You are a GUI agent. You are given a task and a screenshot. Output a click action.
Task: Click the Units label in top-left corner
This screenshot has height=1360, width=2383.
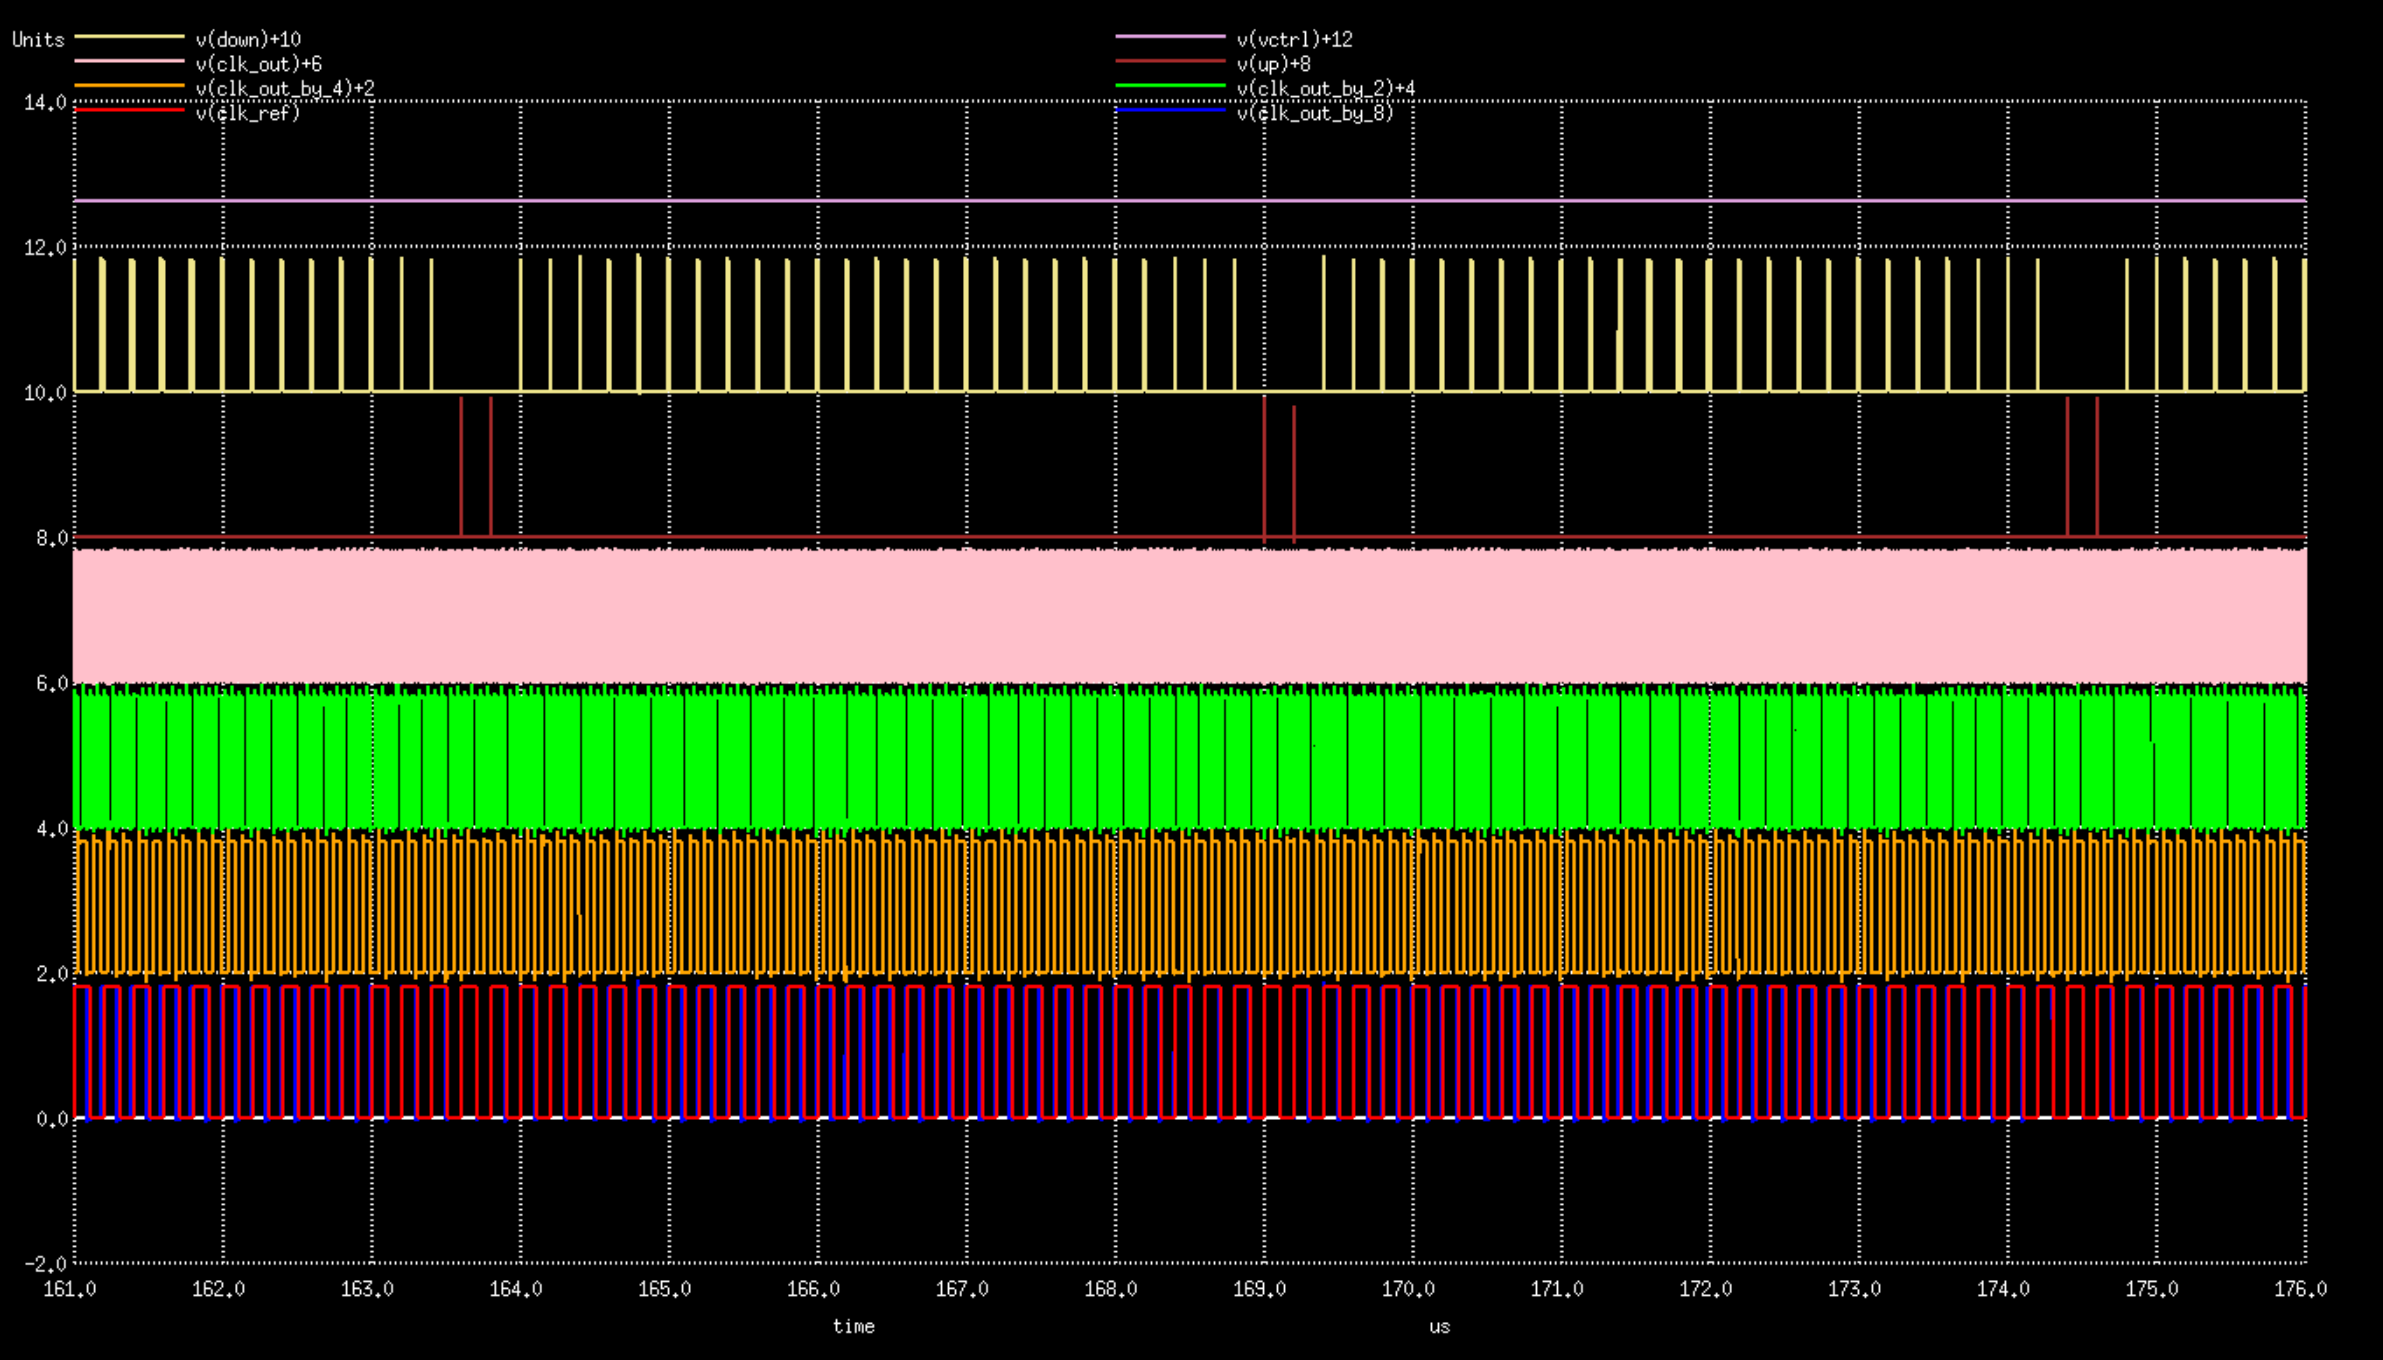click(38, 40)
